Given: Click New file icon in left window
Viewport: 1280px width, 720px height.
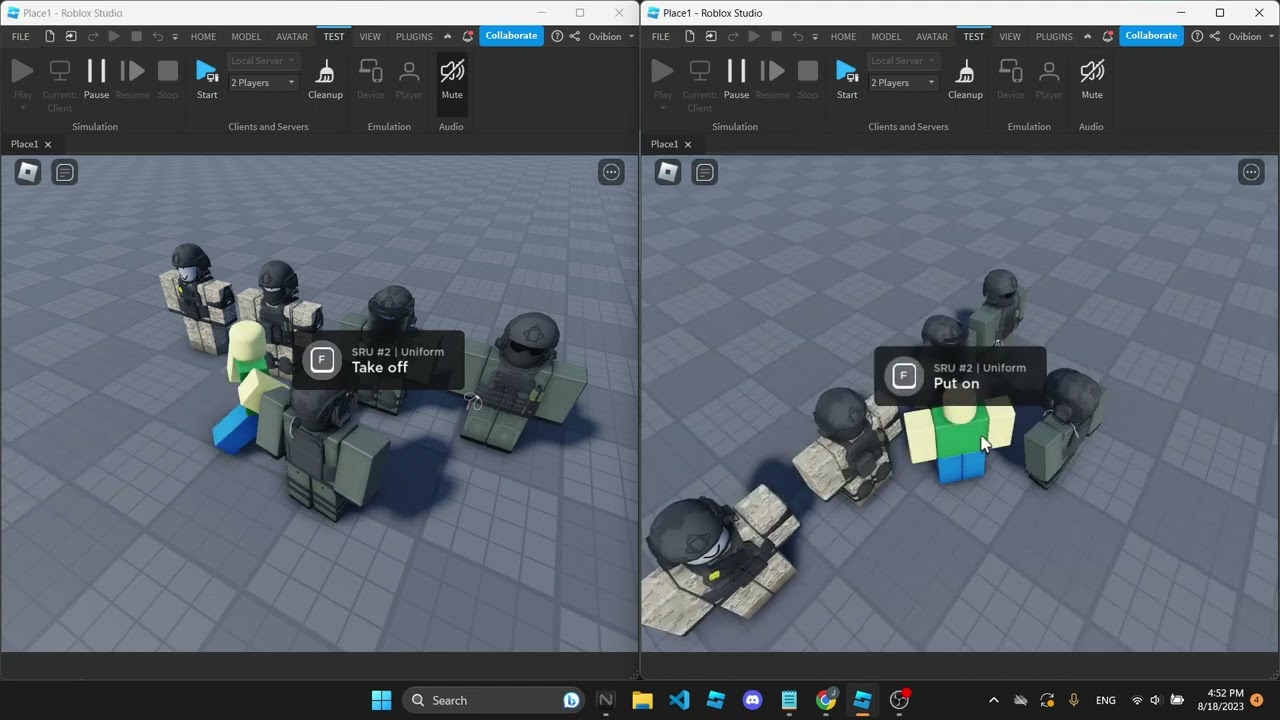Looking at the screenshot, I should (50, 37).
